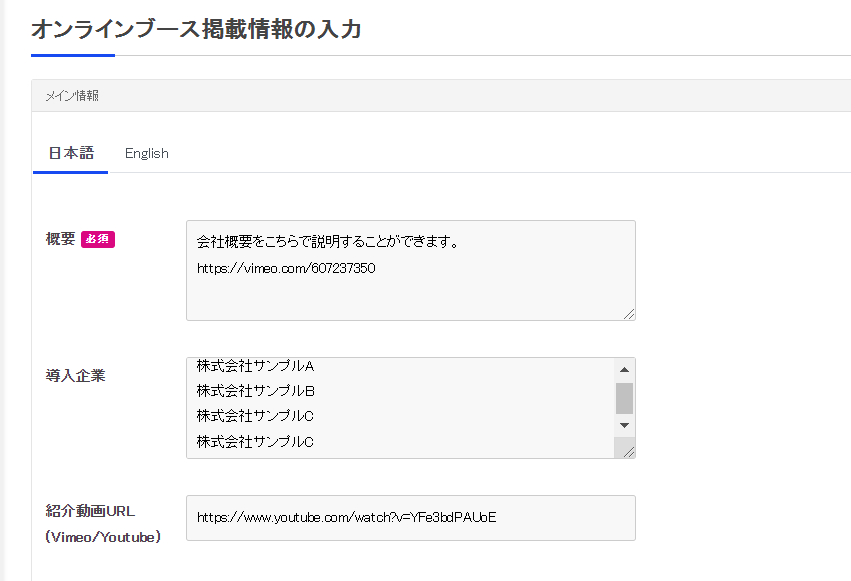Click the メイン情報 section header
The image size is (851, 581).
point(72,96)
